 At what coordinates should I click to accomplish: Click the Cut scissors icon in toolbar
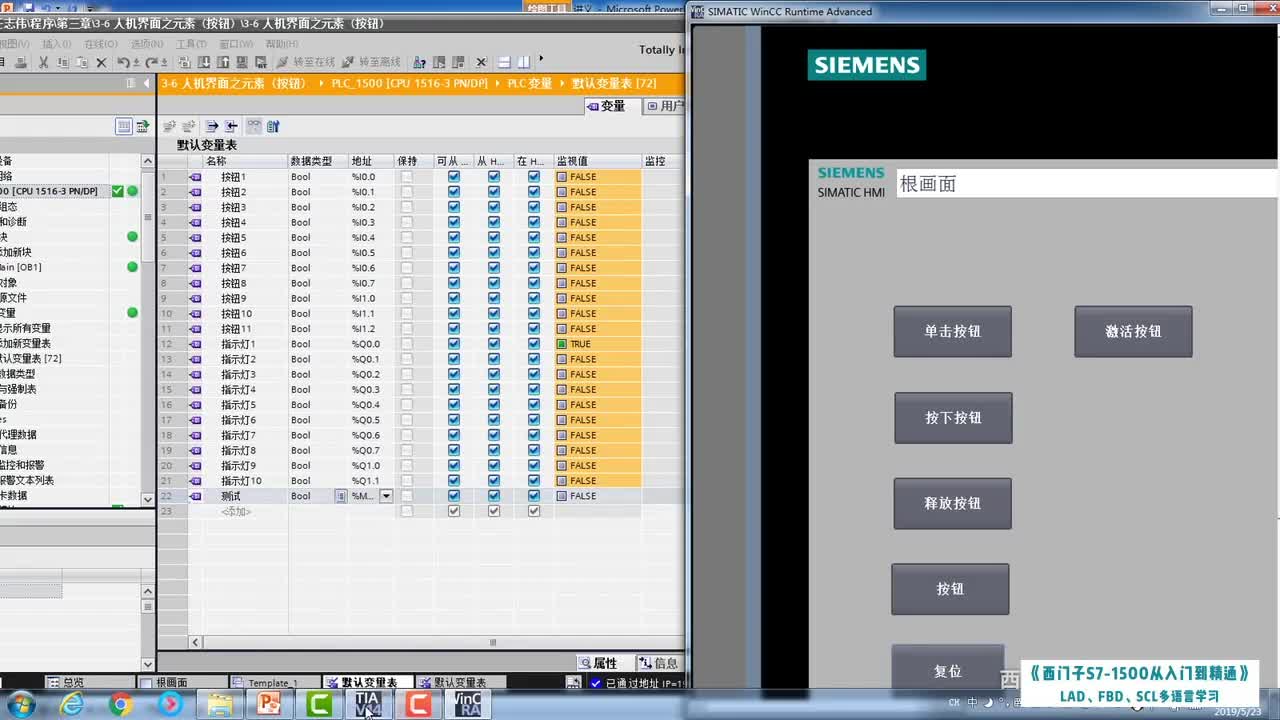[x=43, y=62]
